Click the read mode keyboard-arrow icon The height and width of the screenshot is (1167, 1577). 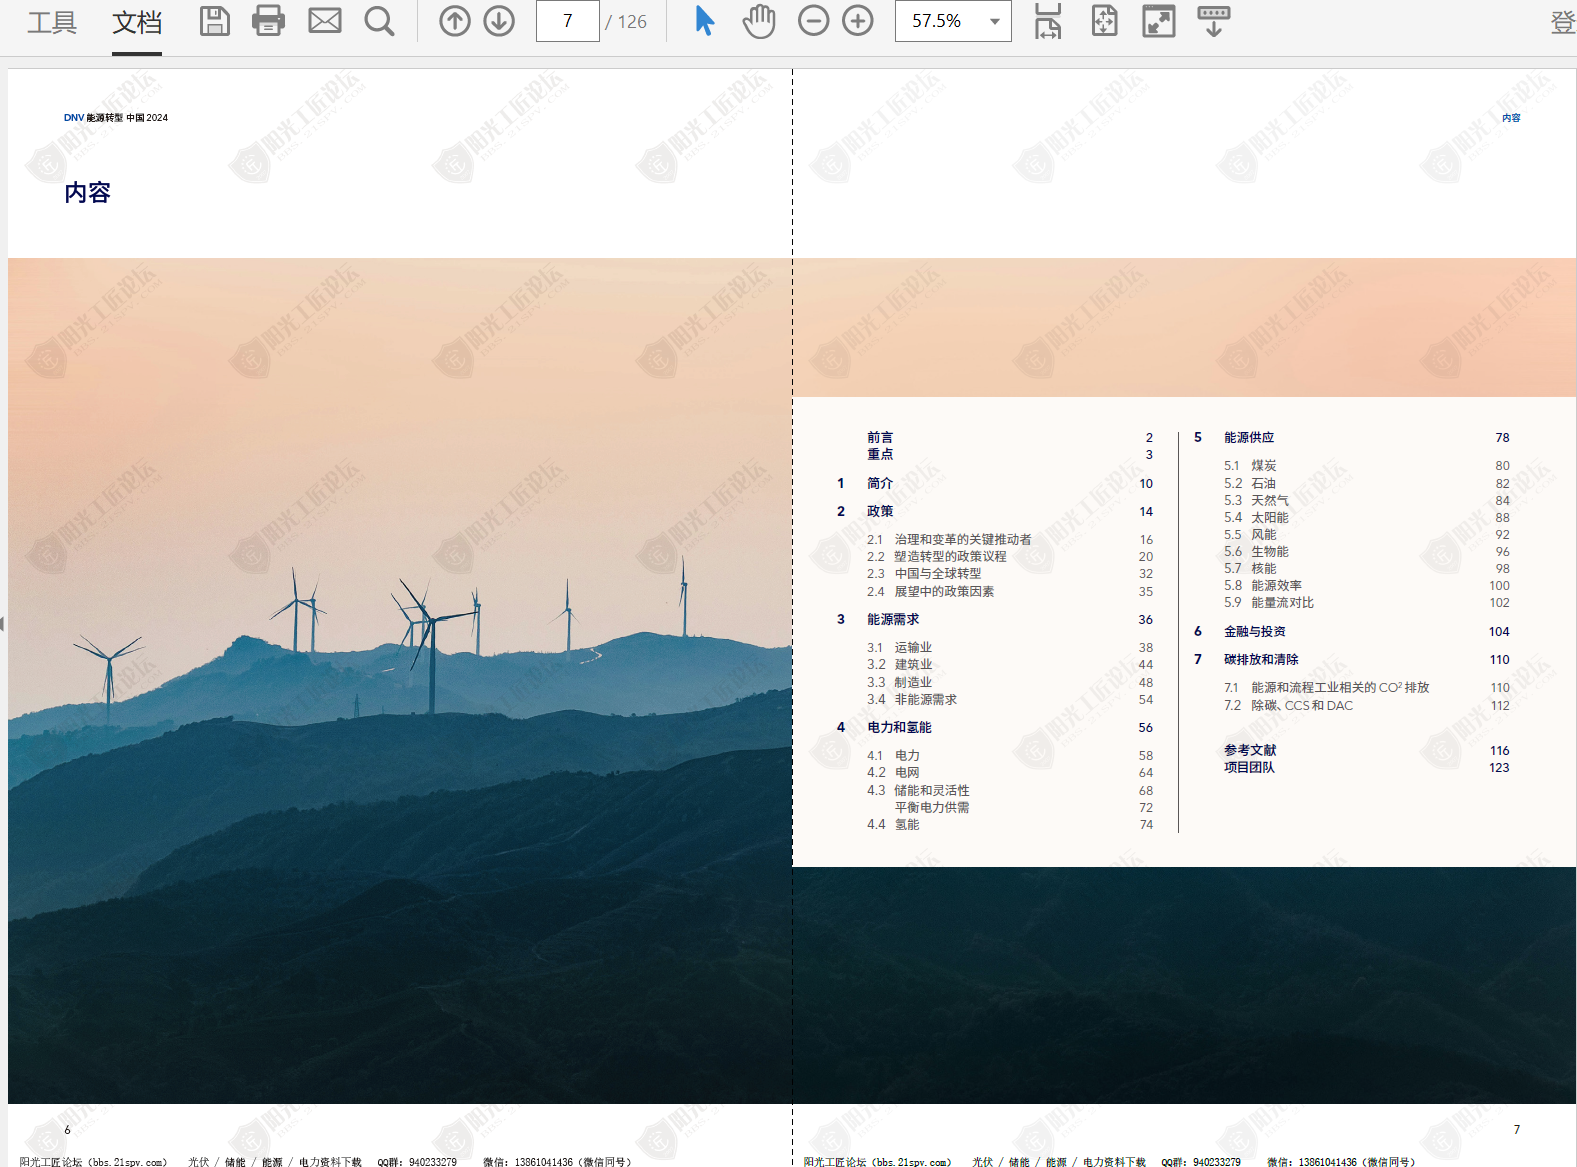point(1214,21)
